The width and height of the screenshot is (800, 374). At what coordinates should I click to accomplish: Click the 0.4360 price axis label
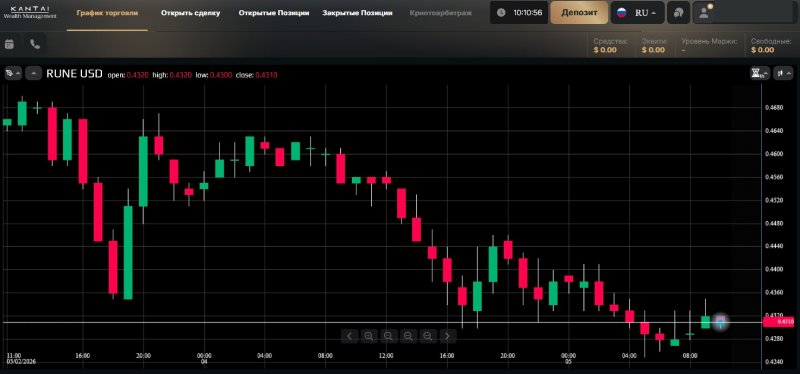[774, 292]
